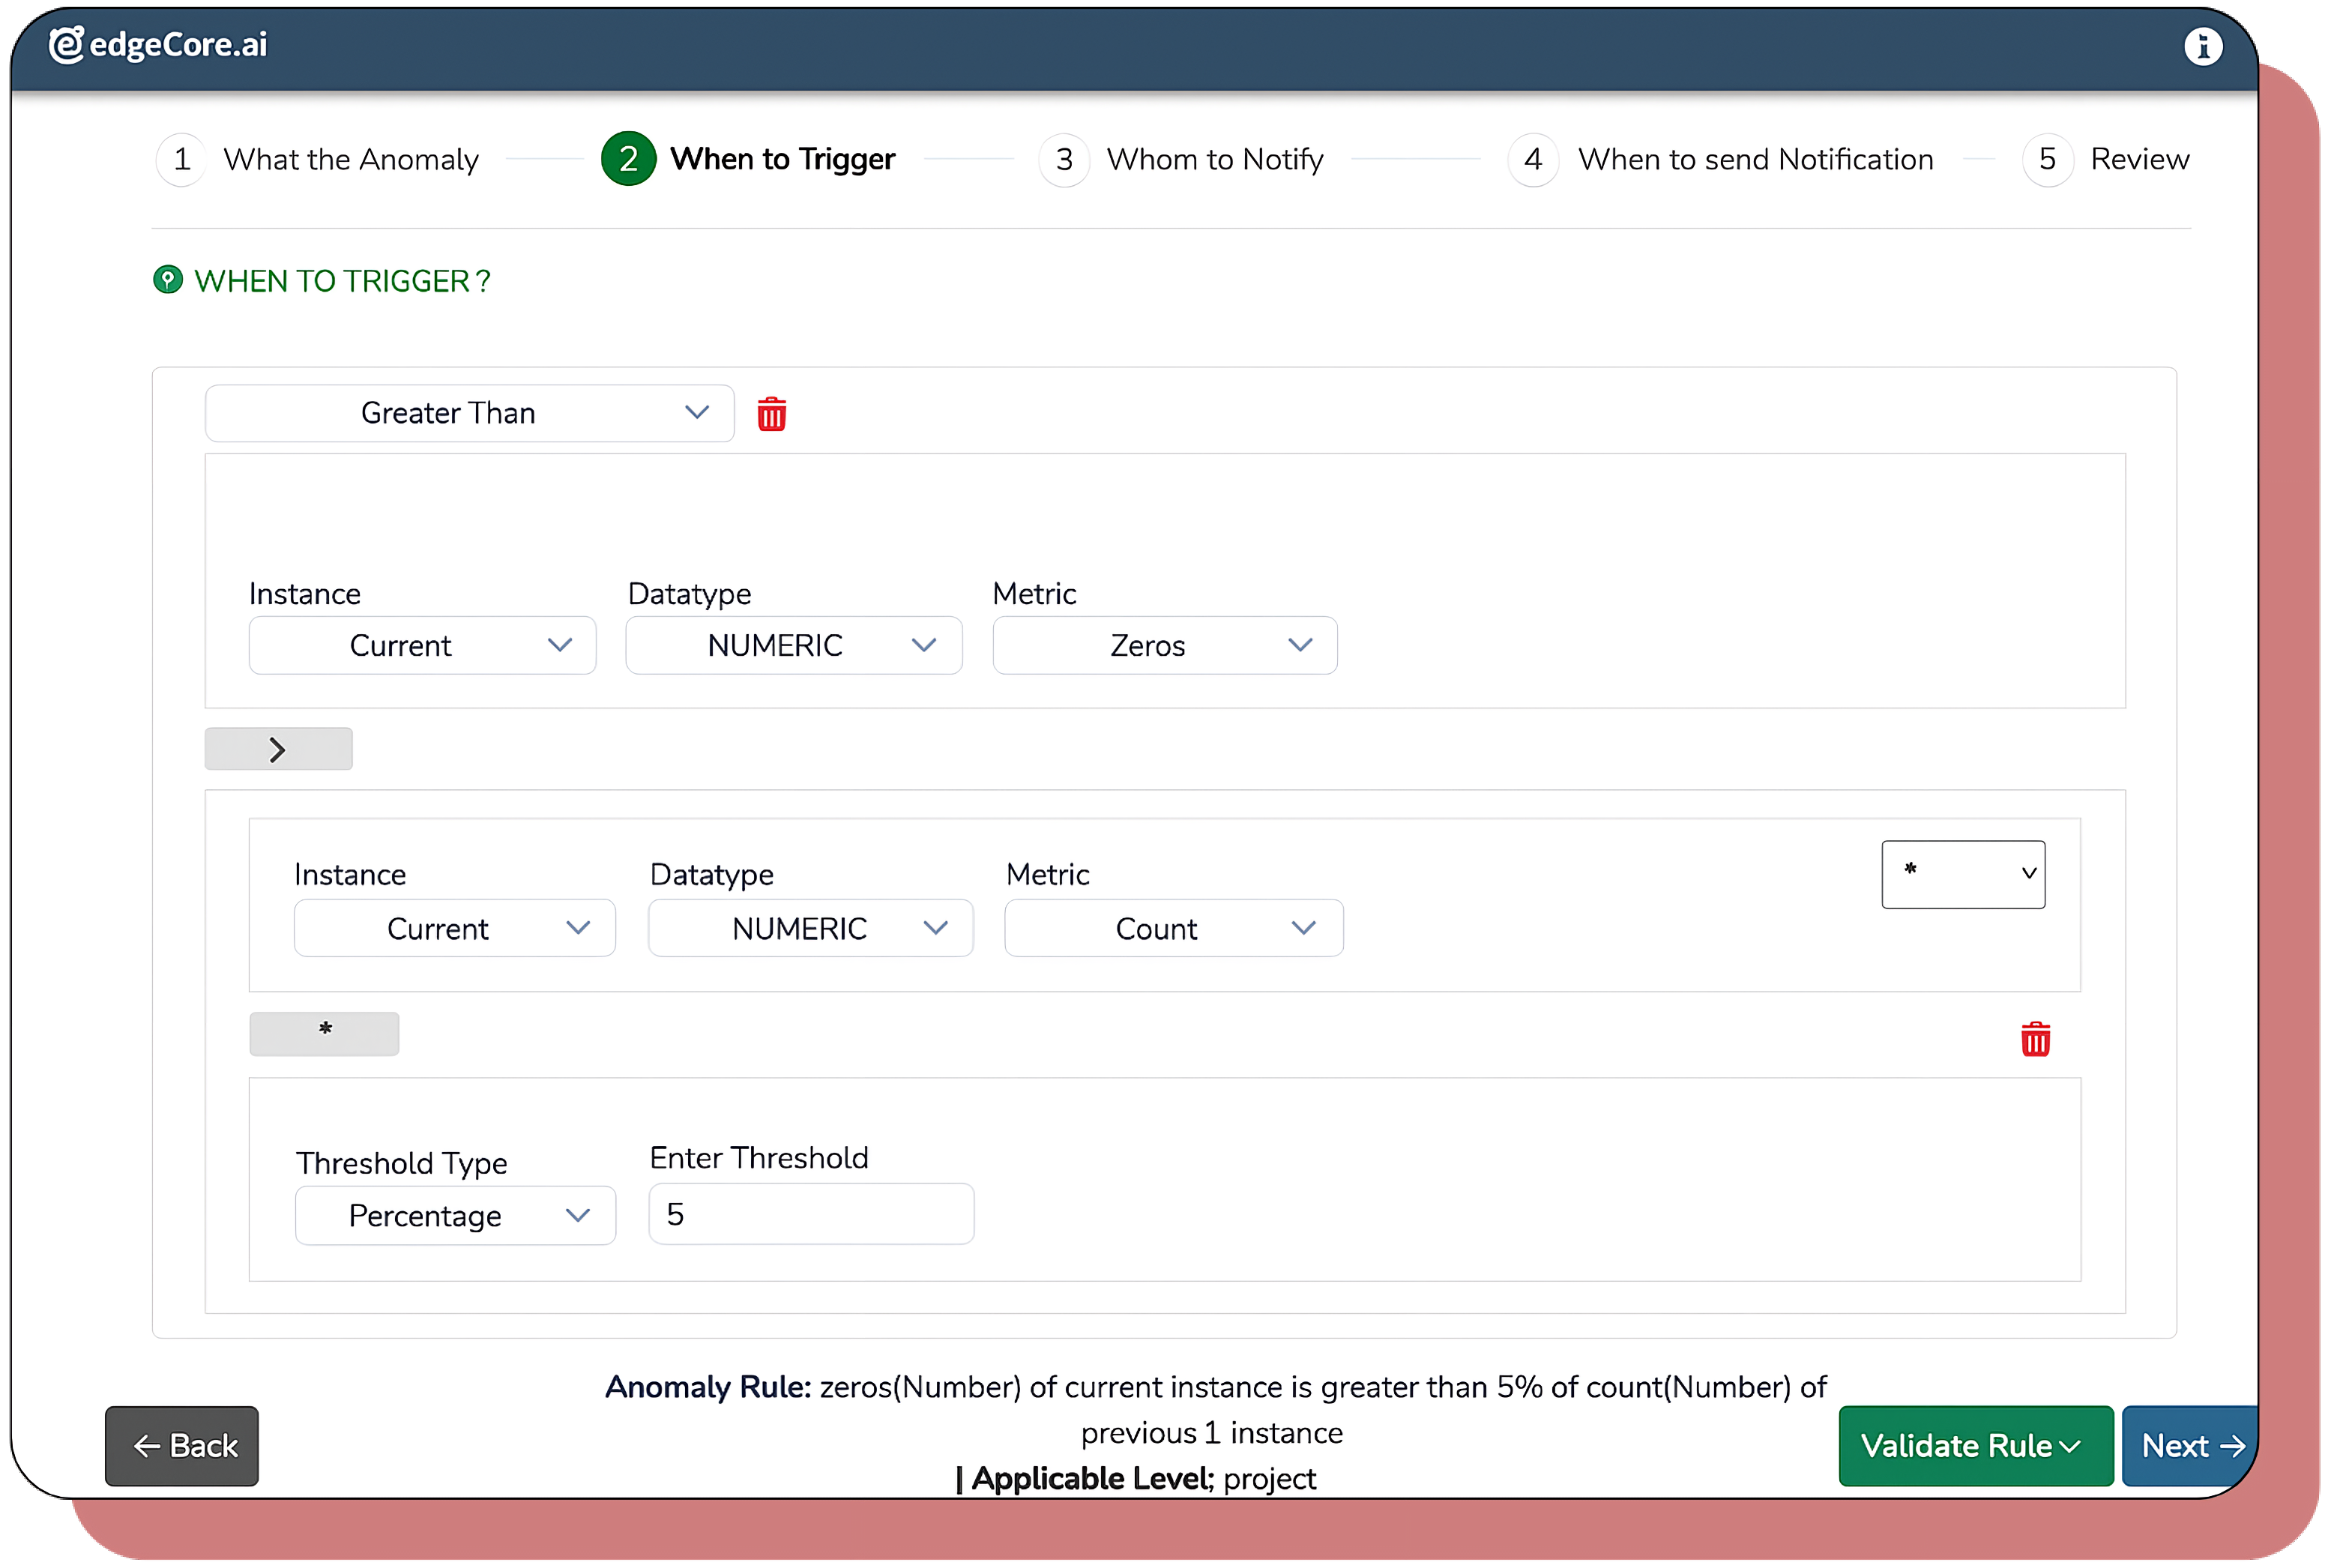
Task: Open the small asterisk operator select box
Action: click(x=1962, y=874)
